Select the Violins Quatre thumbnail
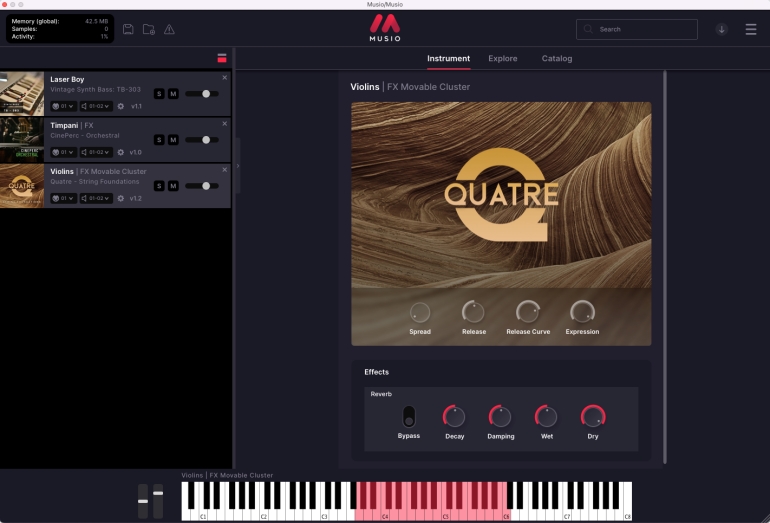This screenshot has height=523, width=770. point(22,186)
